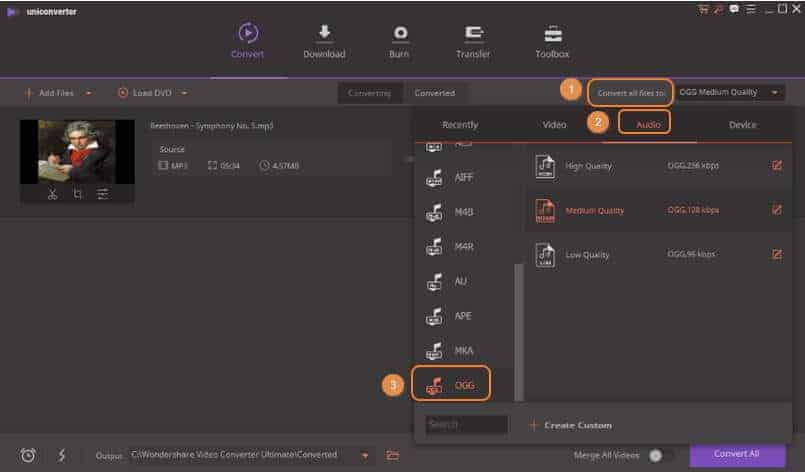Screen dimensions: 805x472
Task: Click the Convert all files to label
Action: point(630,93)
